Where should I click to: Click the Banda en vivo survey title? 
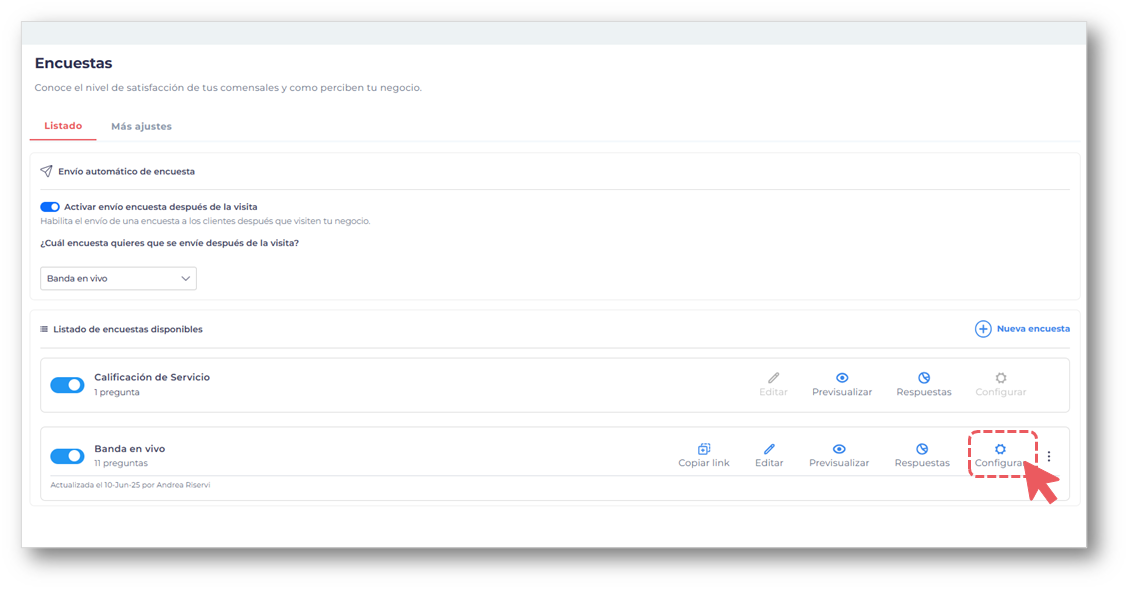tap(130, 449)
